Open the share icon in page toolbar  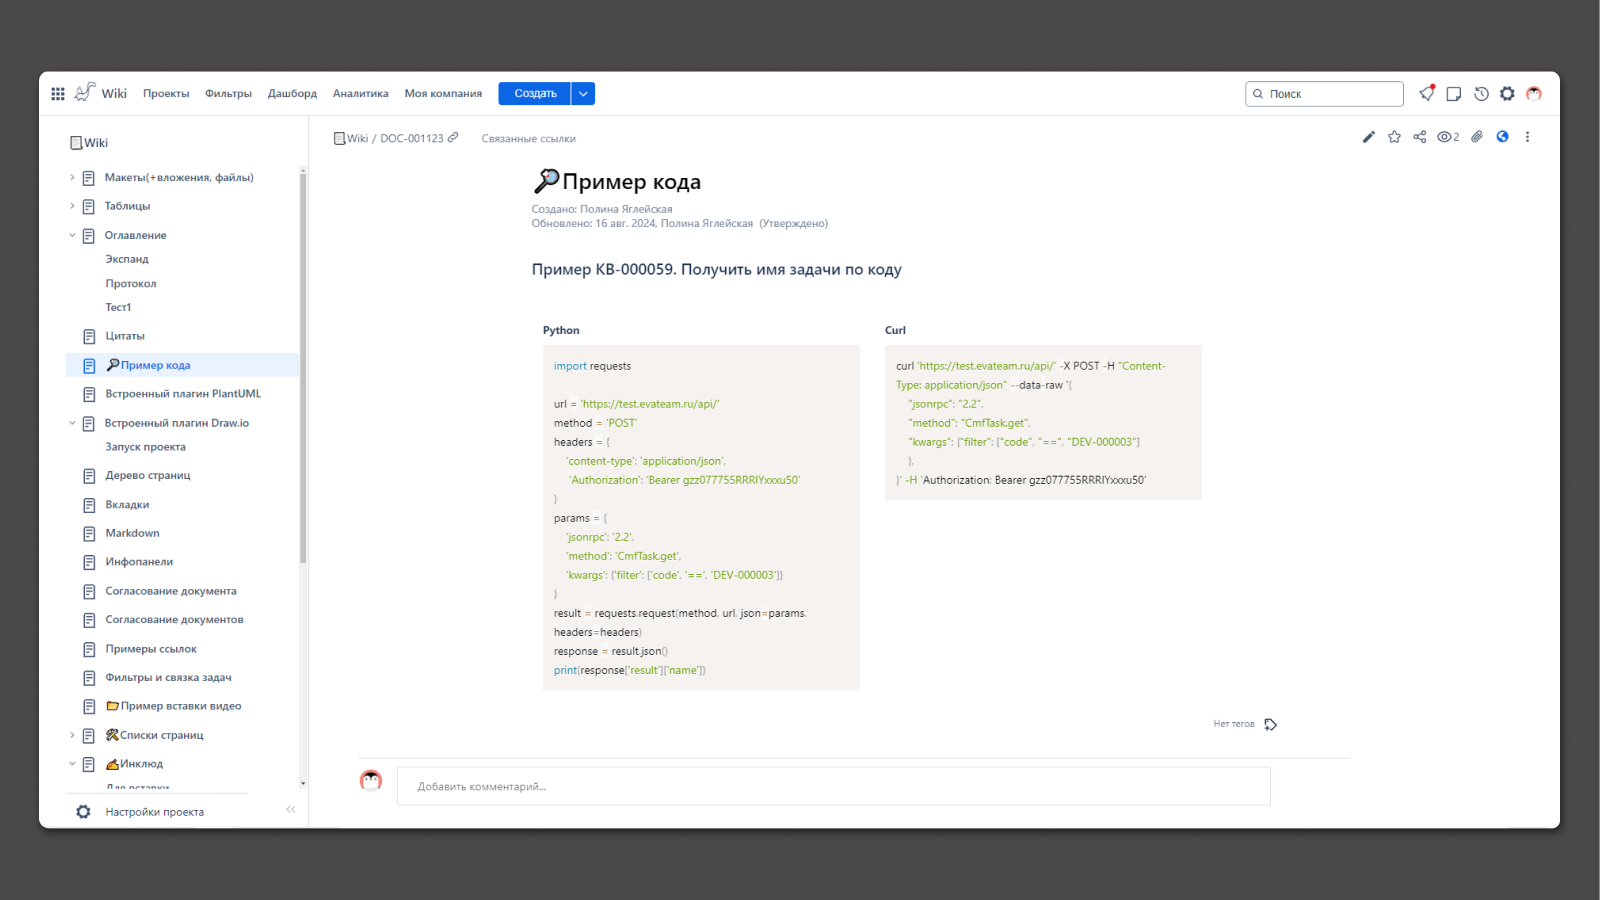tap(1419, 137)
